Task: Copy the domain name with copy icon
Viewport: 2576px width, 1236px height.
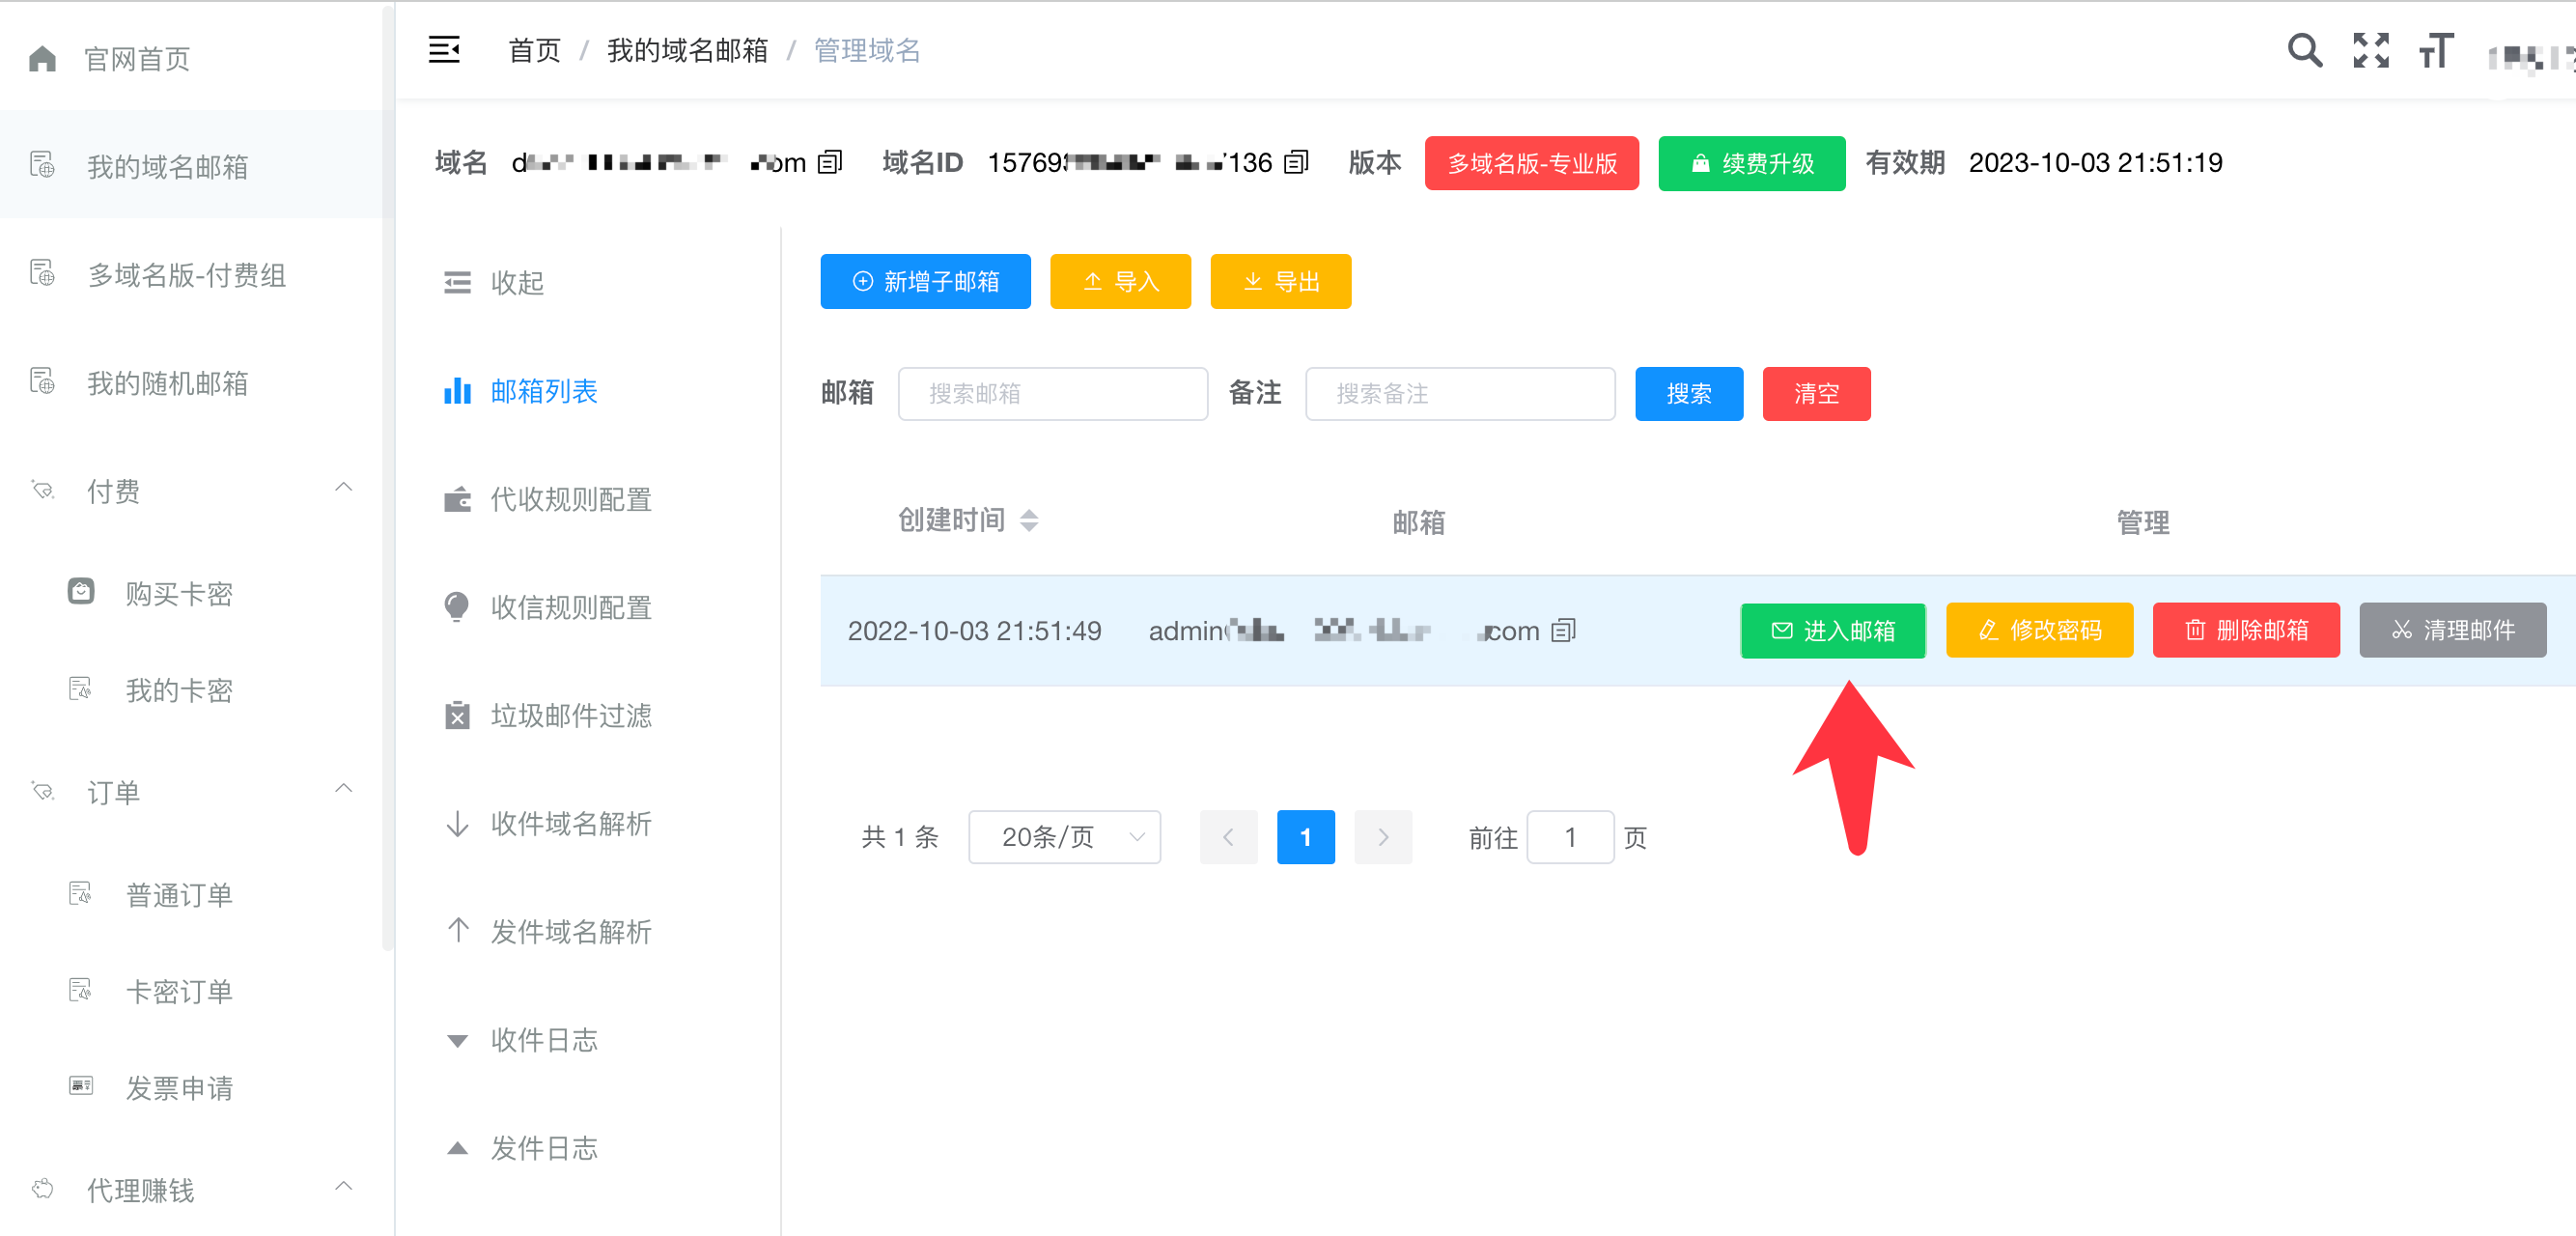Action: tap(830, 162)
